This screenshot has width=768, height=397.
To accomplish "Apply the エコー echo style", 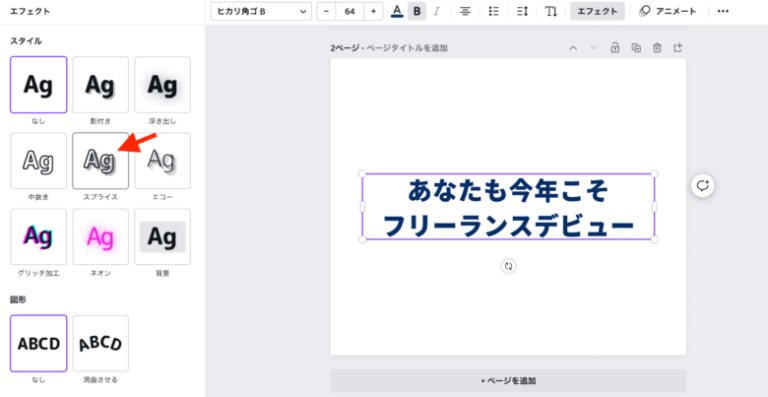I will [163, 161].
